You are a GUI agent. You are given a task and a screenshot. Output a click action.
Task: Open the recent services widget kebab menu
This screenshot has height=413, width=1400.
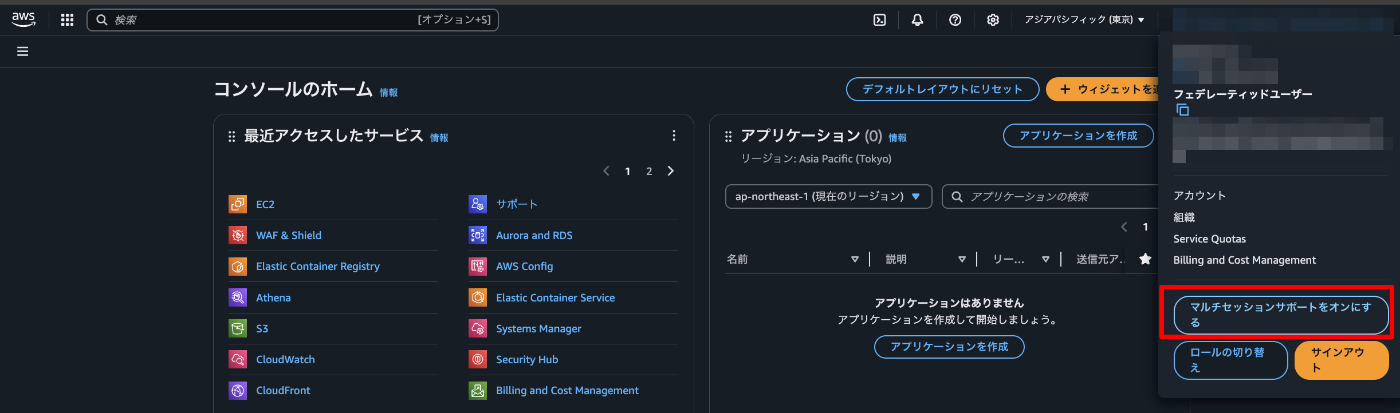674,136
